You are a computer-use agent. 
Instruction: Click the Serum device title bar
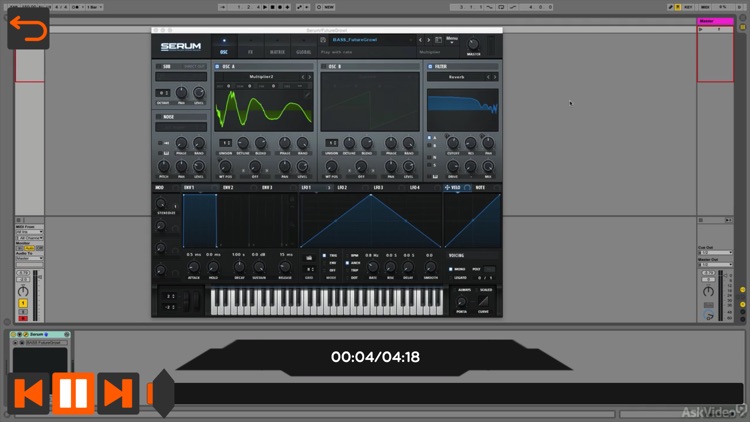point(40,334)
